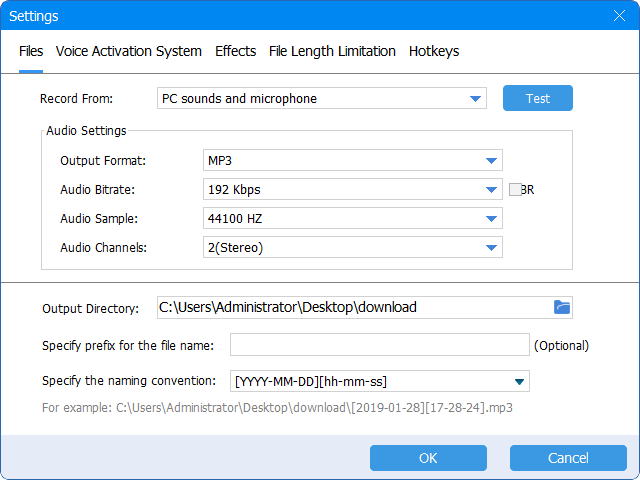Enable the VBR checkbox beside Audio Bitrate
The image size is (640, 480).
(515, 189)
